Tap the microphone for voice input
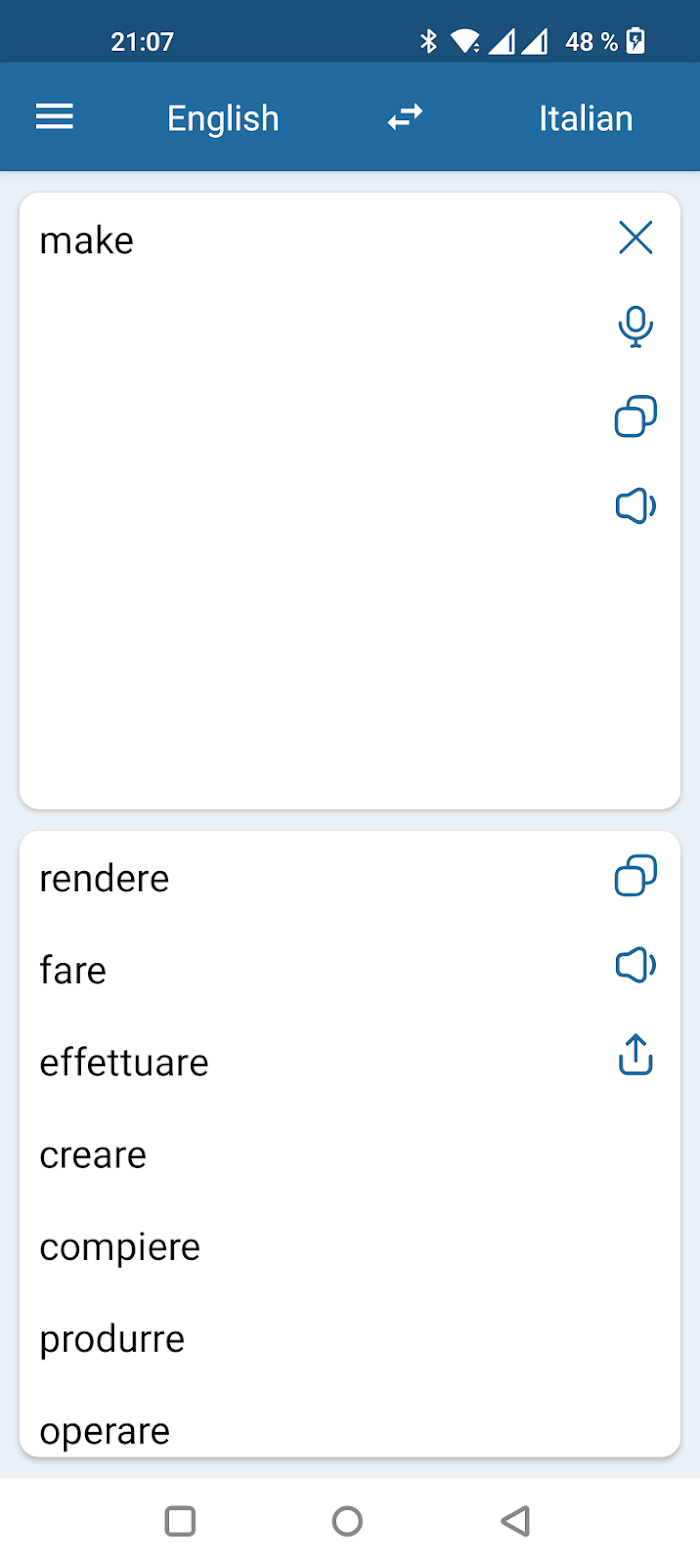700x1564 pixels. (636, 327)
